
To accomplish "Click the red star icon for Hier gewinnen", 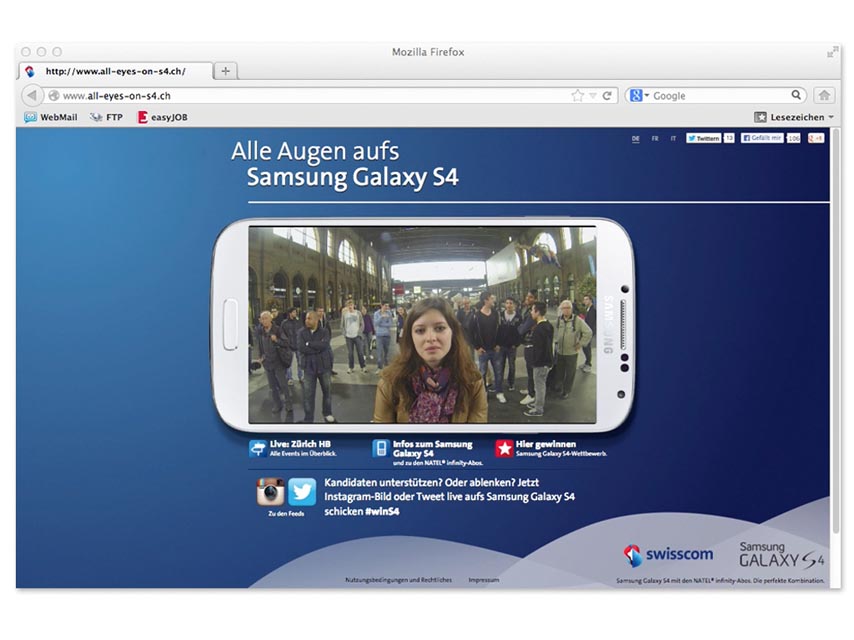I will pos(504,448).
